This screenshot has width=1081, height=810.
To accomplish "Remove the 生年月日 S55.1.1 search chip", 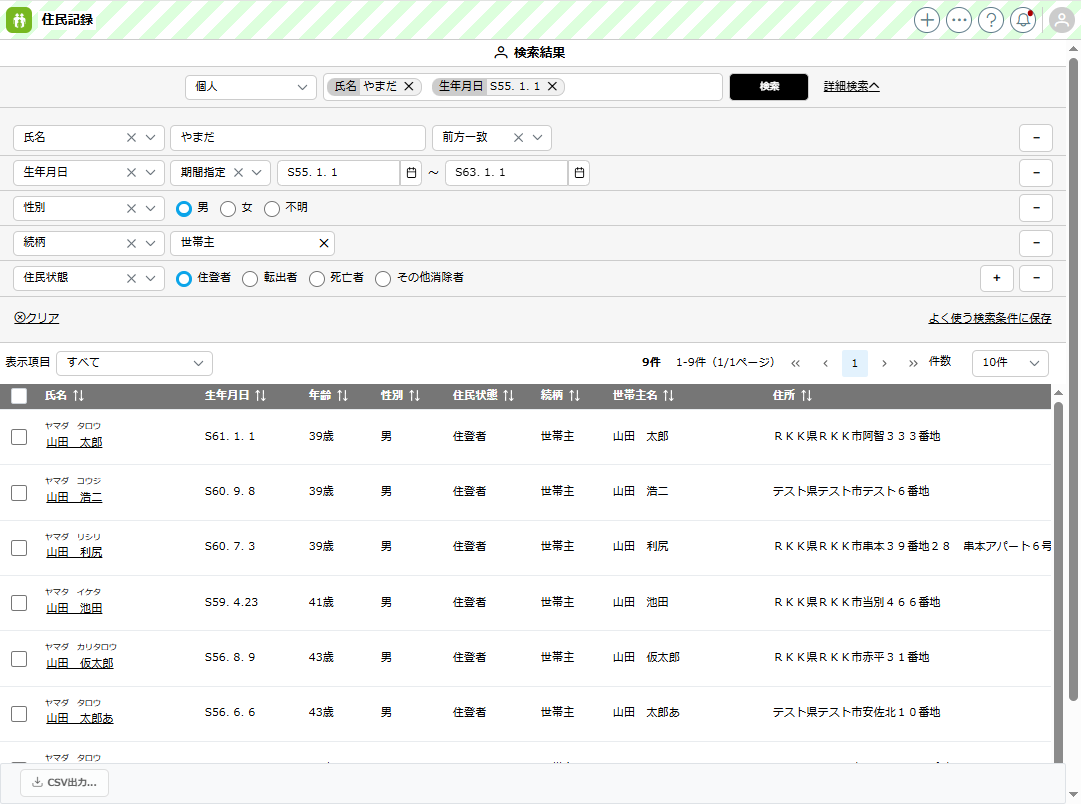I will pos(552,86).
